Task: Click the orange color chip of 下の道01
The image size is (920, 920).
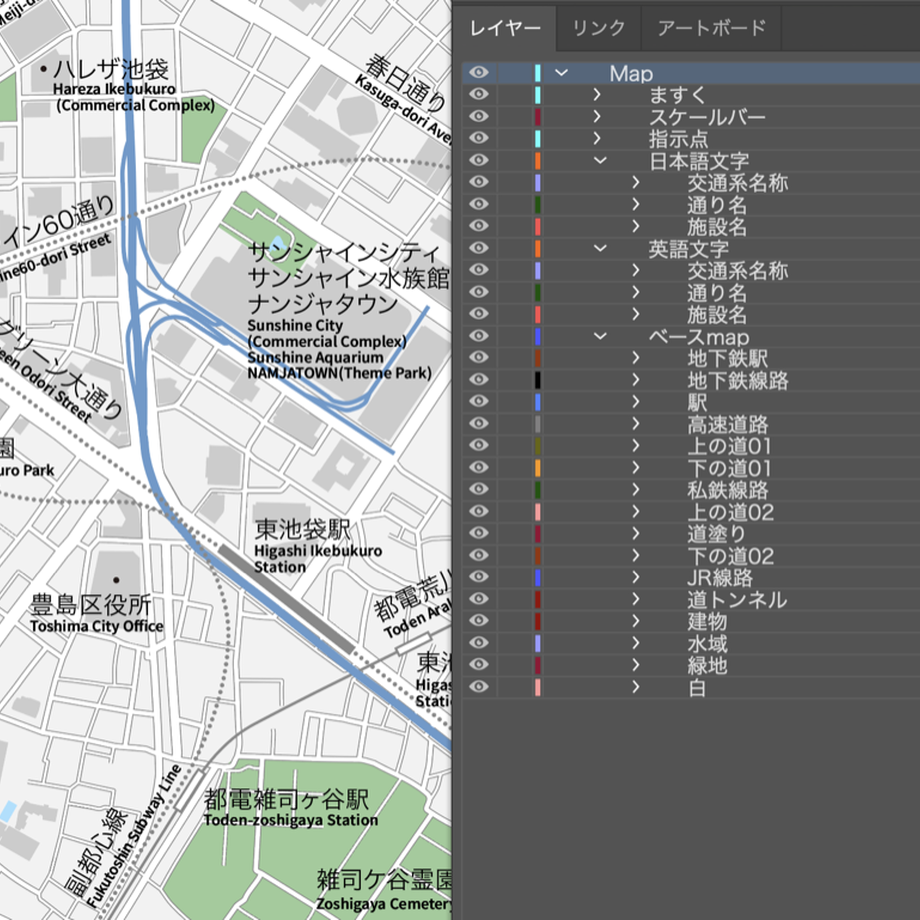Action: (x=537, y=468)
